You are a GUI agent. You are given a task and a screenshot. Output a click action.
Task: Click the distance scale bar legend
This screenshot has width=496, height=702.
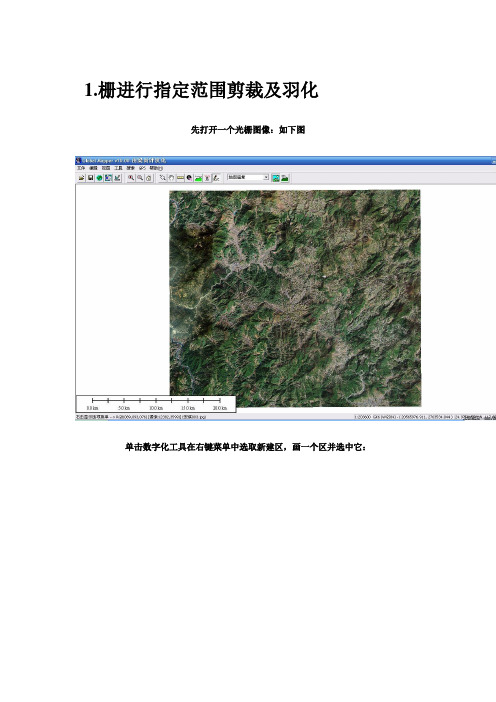coord(156,404)
